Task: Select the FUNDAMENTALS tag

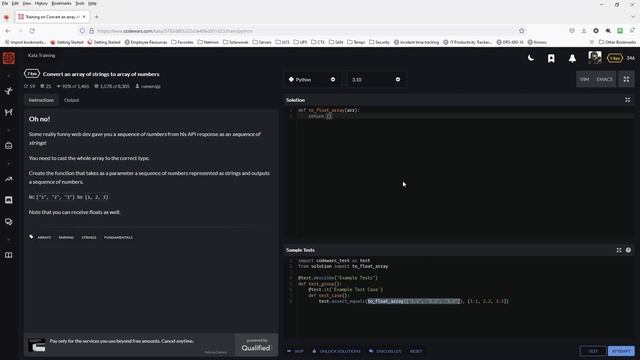Action: [118, 237]
